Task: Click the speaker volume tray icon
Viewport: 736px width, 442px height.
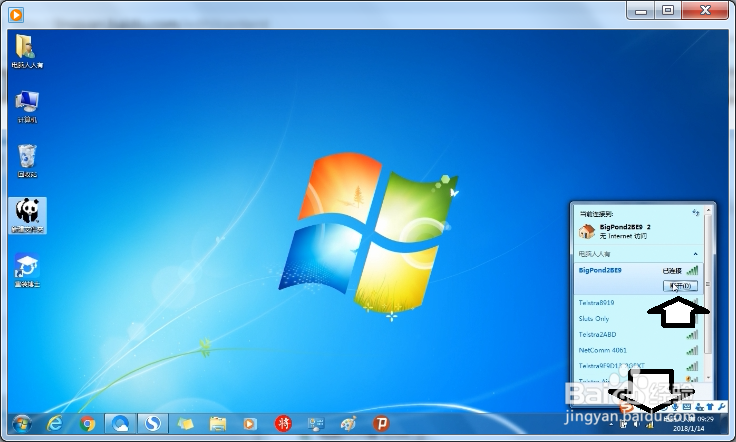Action: (x=636, y=425)
